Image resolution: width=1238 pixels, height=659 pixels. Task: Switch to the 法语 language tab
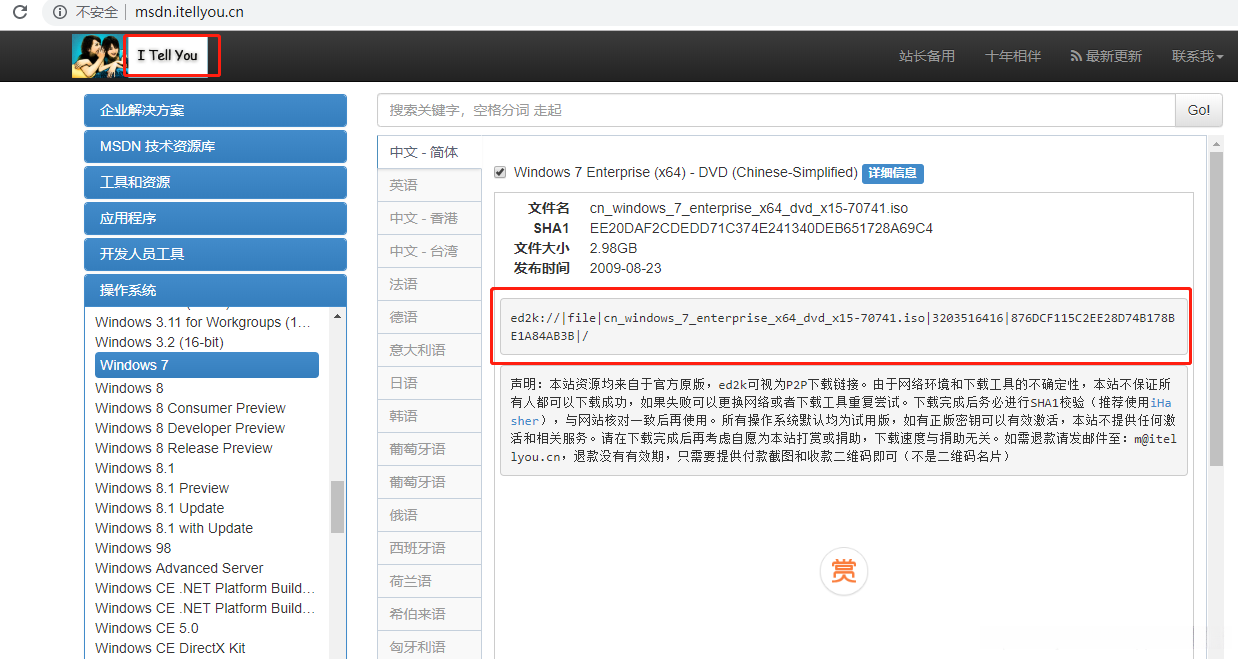click(429, 284)
